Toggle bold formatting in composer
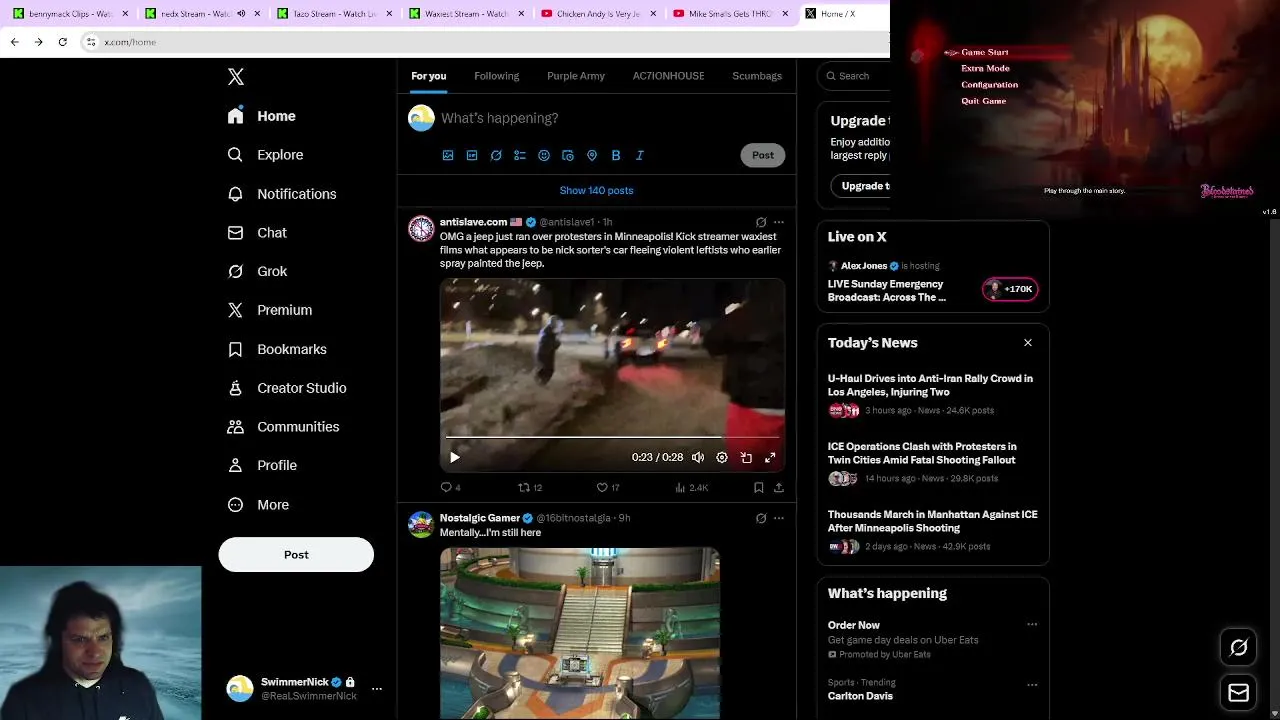 (616, 155)
